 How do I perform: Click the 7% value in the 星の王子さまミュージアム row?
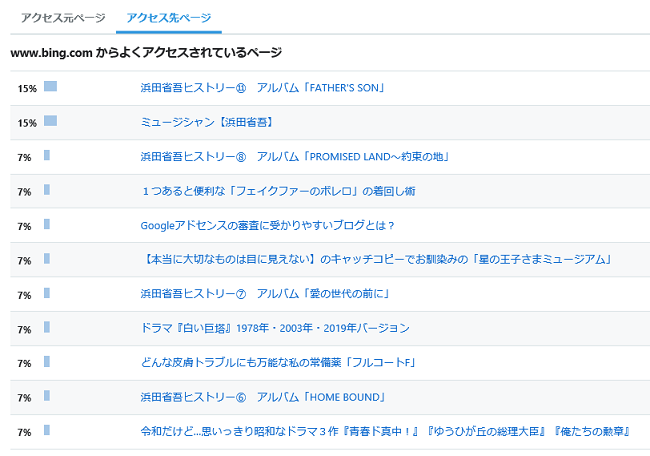pos(24,260)
